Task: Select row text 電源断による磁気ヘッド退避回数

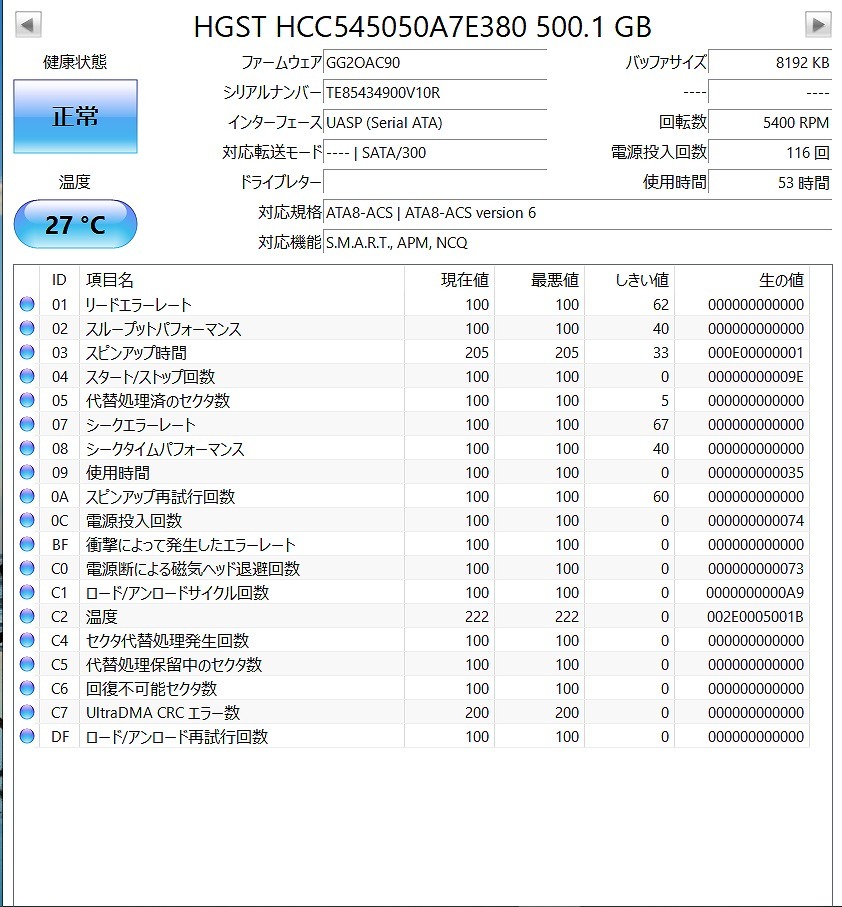Action: 193,569
